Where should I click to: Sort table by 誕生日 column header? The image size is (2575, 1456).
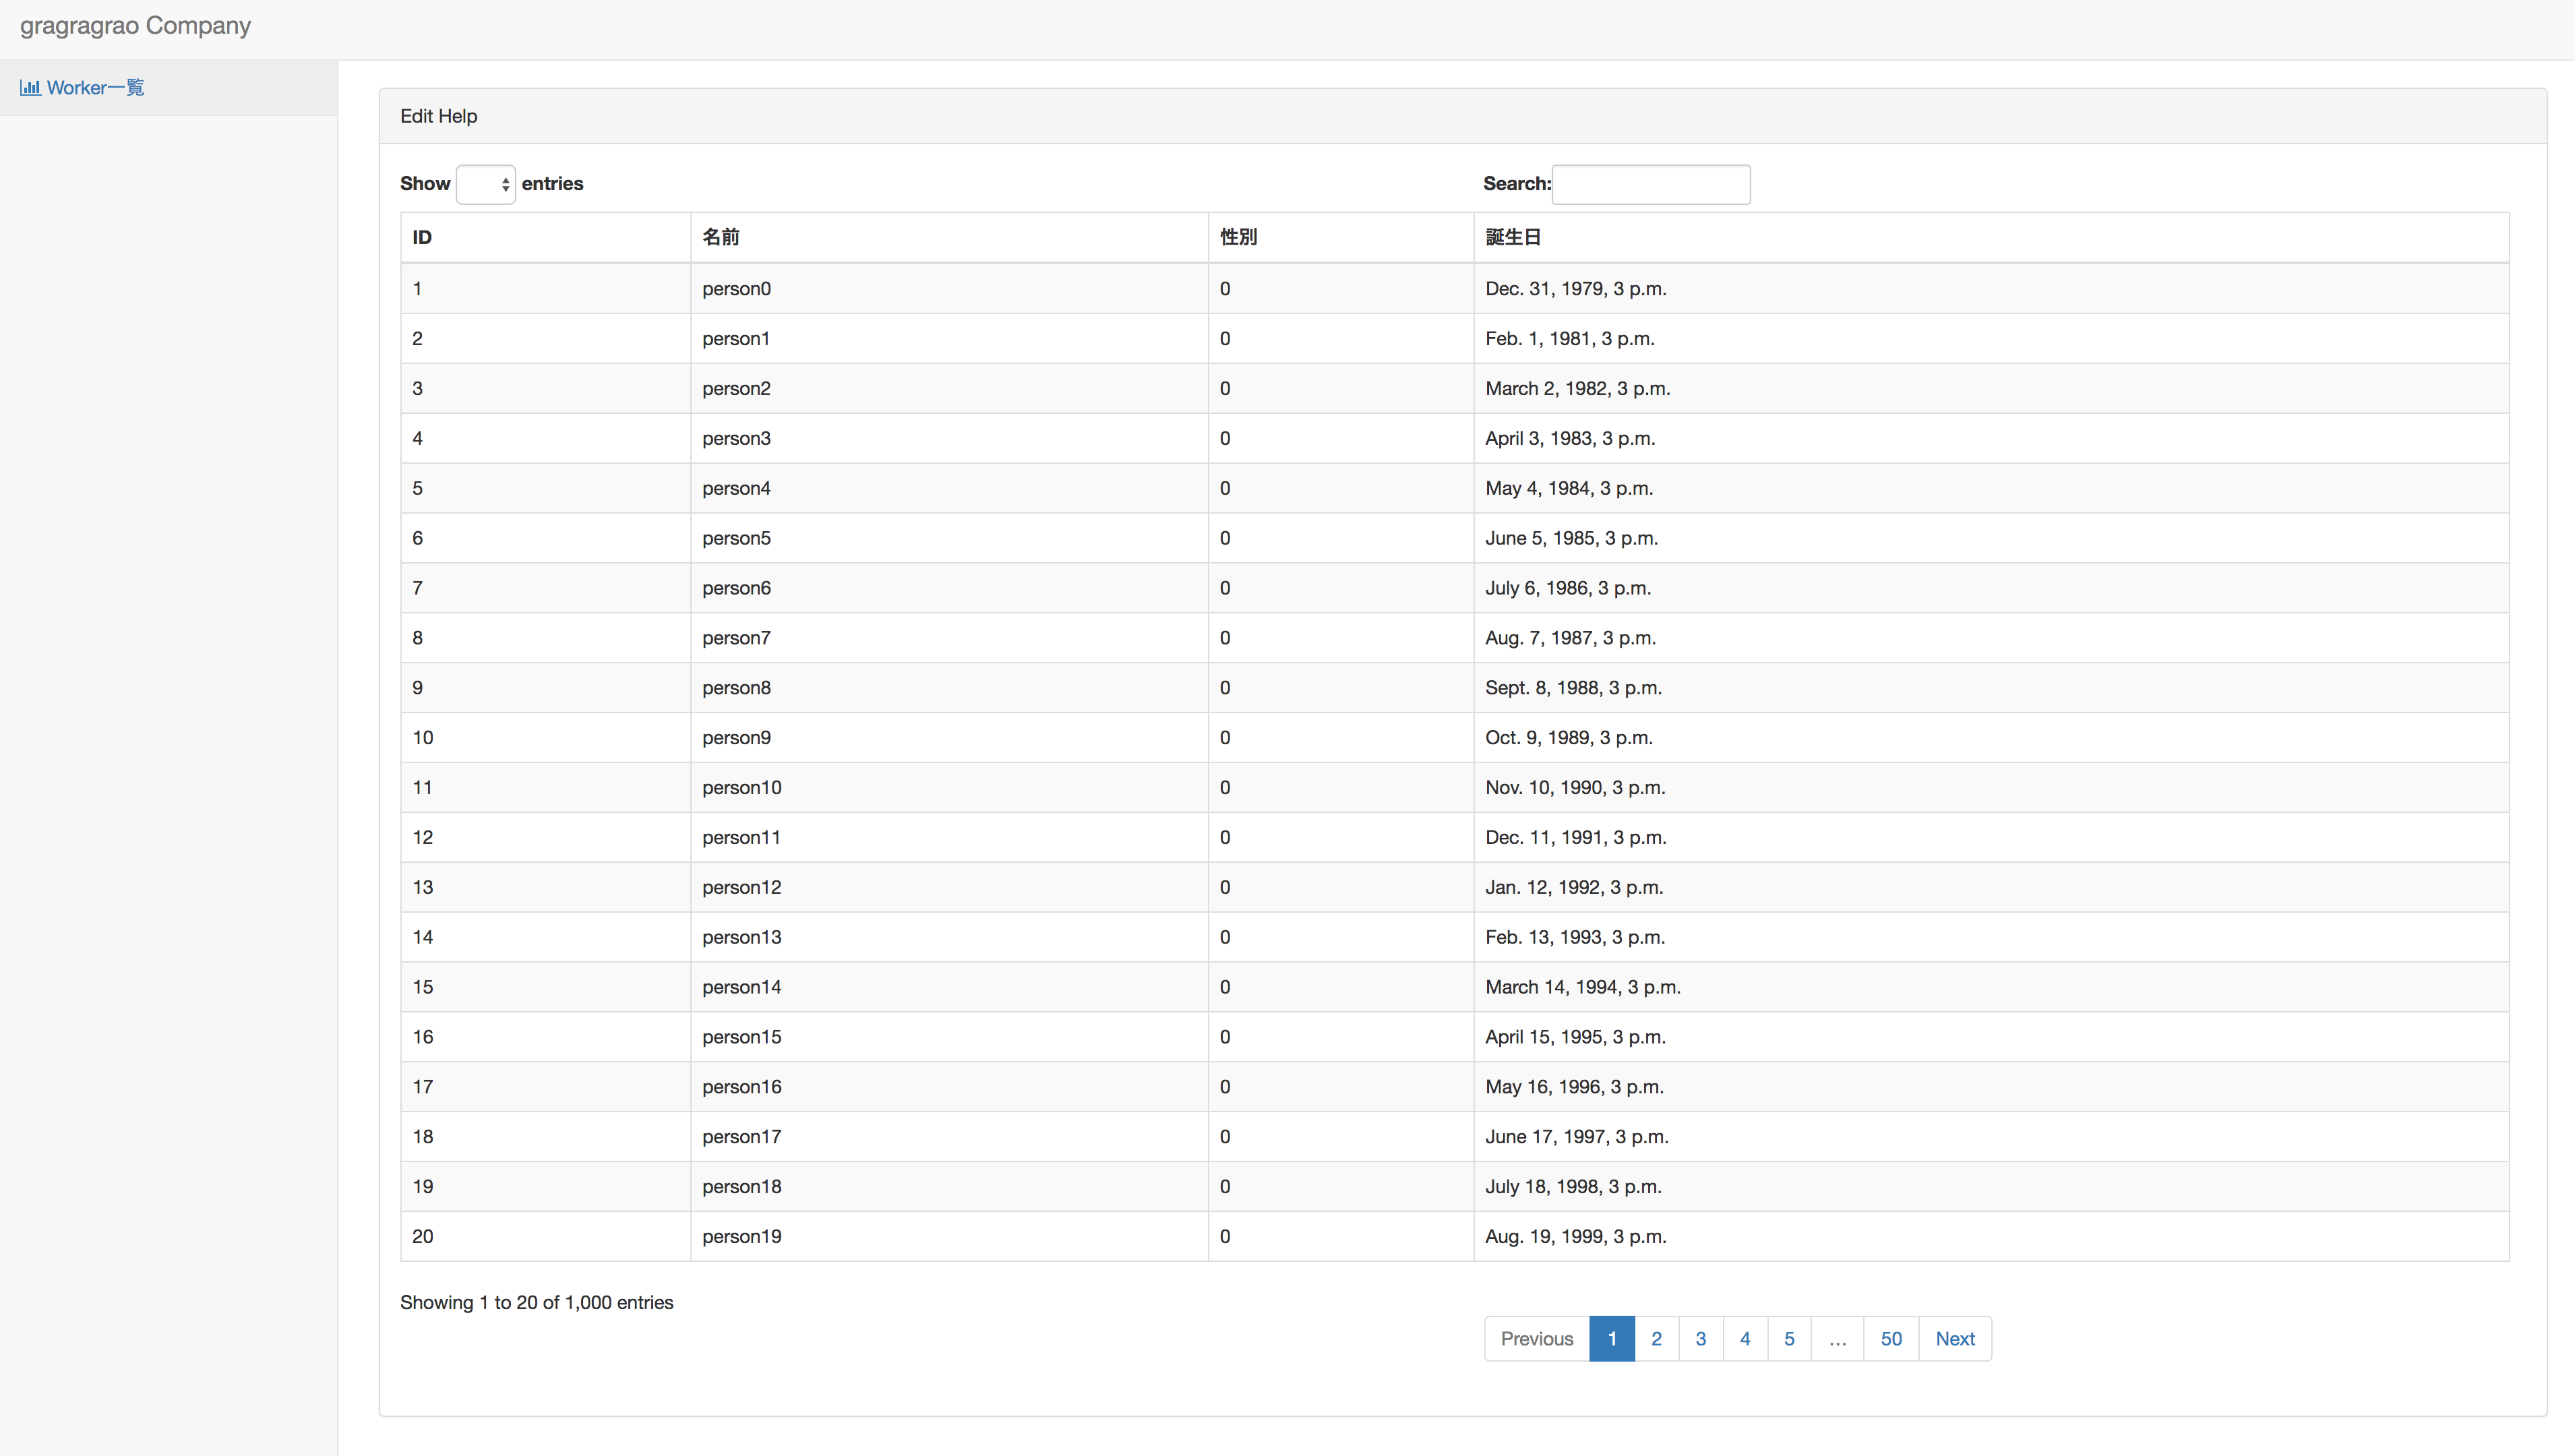(x=1992, y=237)
